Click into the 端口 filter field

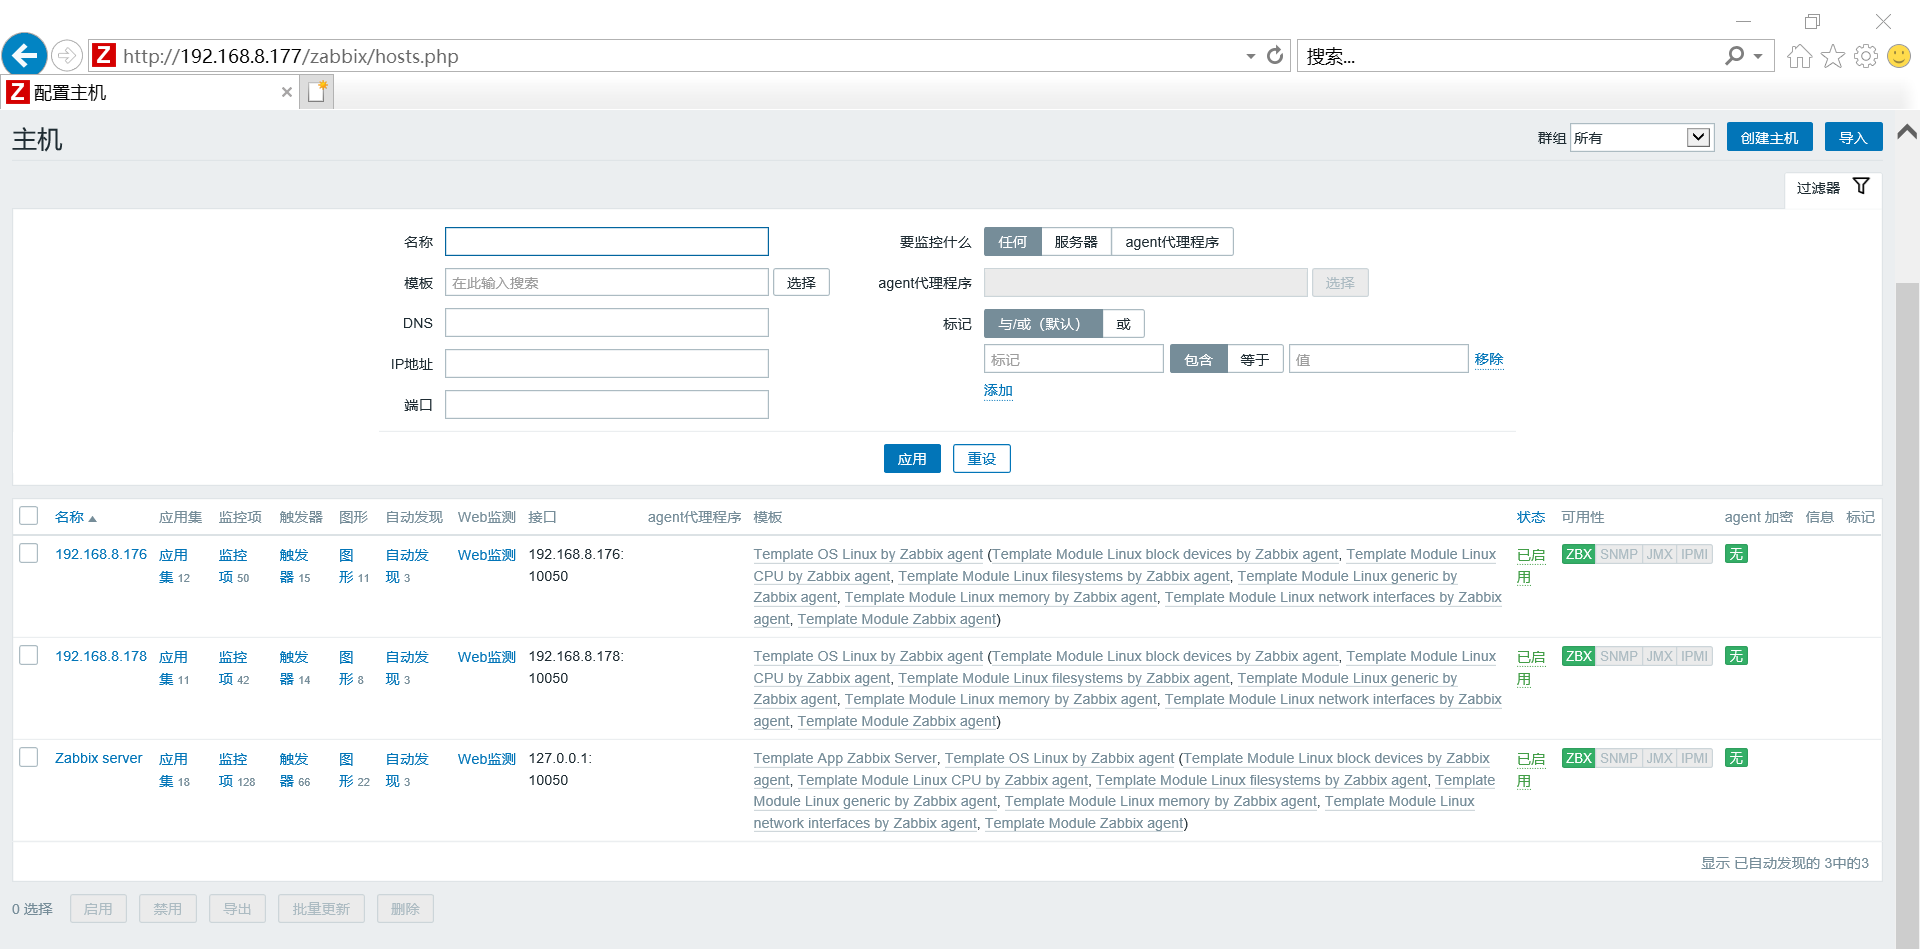coord(607,405)
